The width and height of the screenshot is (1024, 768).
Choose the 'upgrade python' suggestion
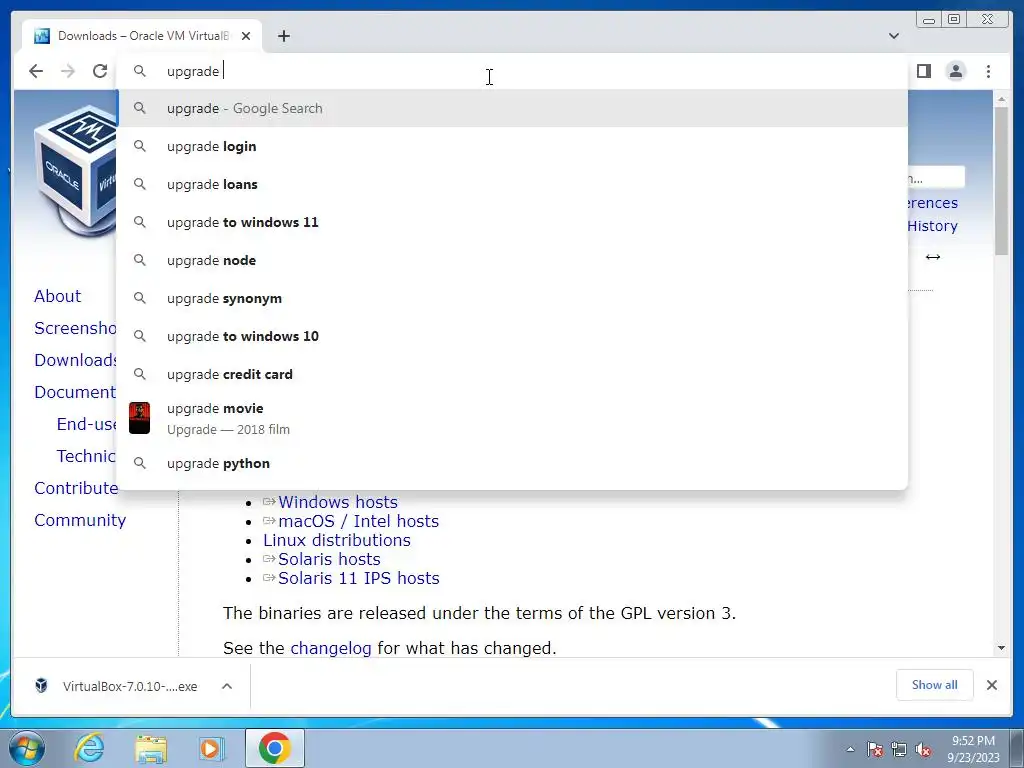(x=512, y=463)
